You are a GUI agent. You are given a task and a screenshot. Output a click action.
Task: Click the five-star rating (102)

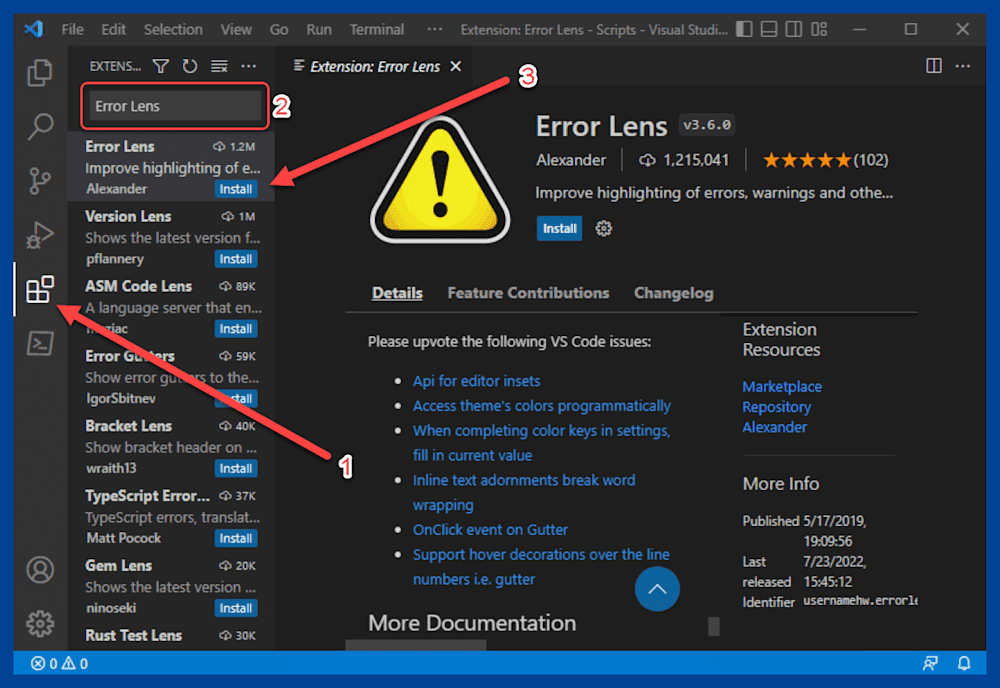pos(825,160)
